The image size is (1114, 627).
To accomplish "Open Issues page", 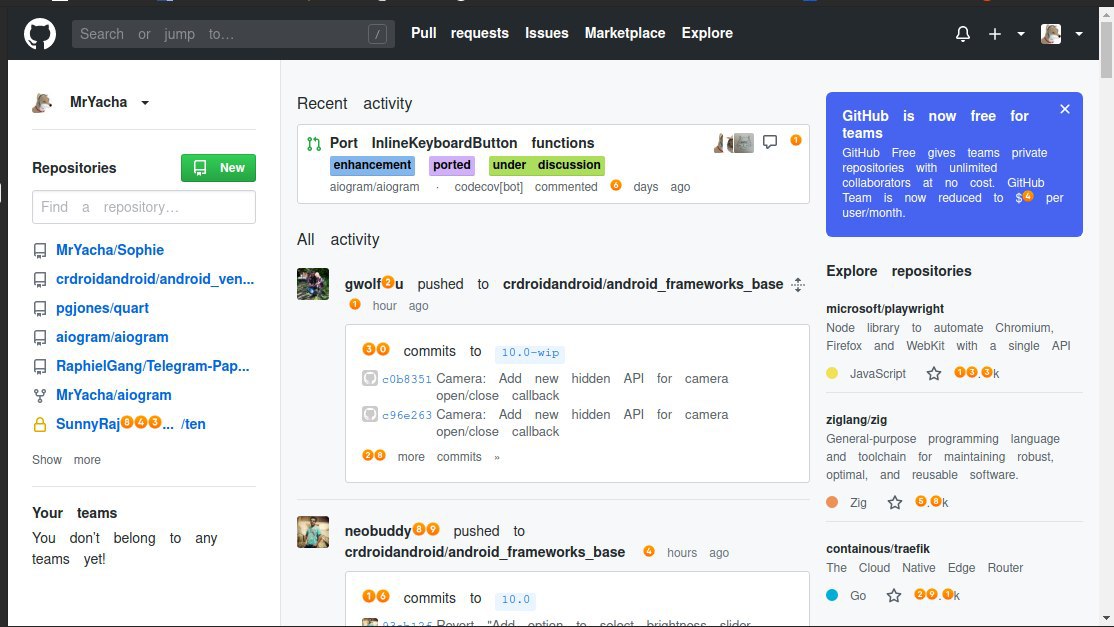I will click(546, 33).
